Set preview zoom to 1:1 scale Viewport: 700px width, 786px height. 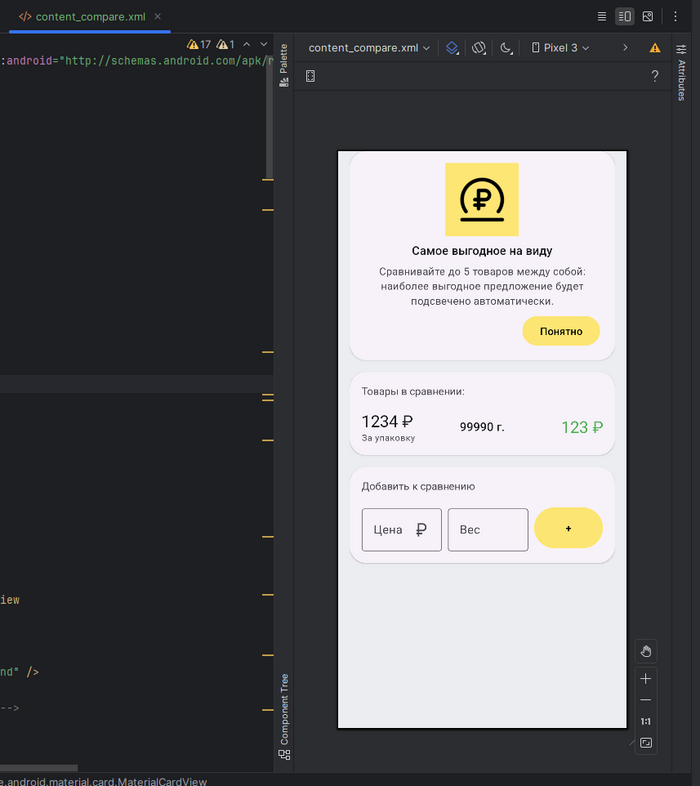646,721
